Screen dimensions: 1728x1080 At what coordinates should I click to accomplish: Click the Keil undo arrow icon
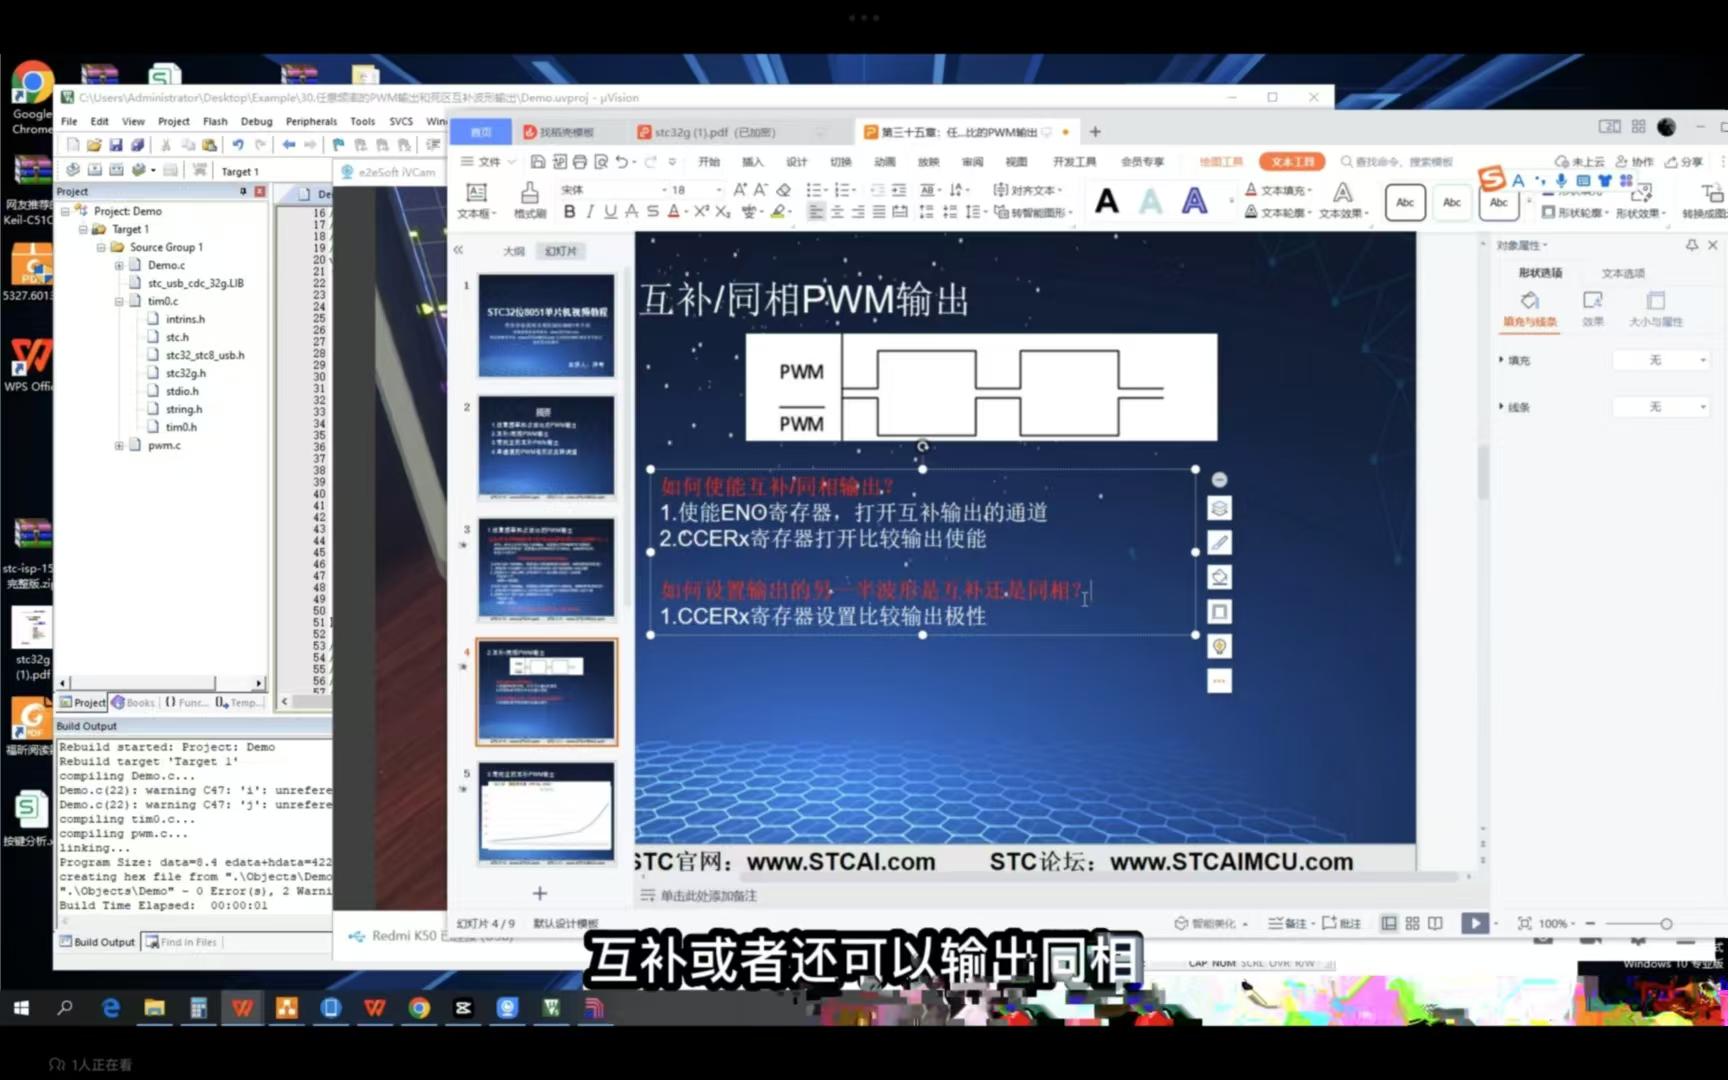[x=238, y=145]
